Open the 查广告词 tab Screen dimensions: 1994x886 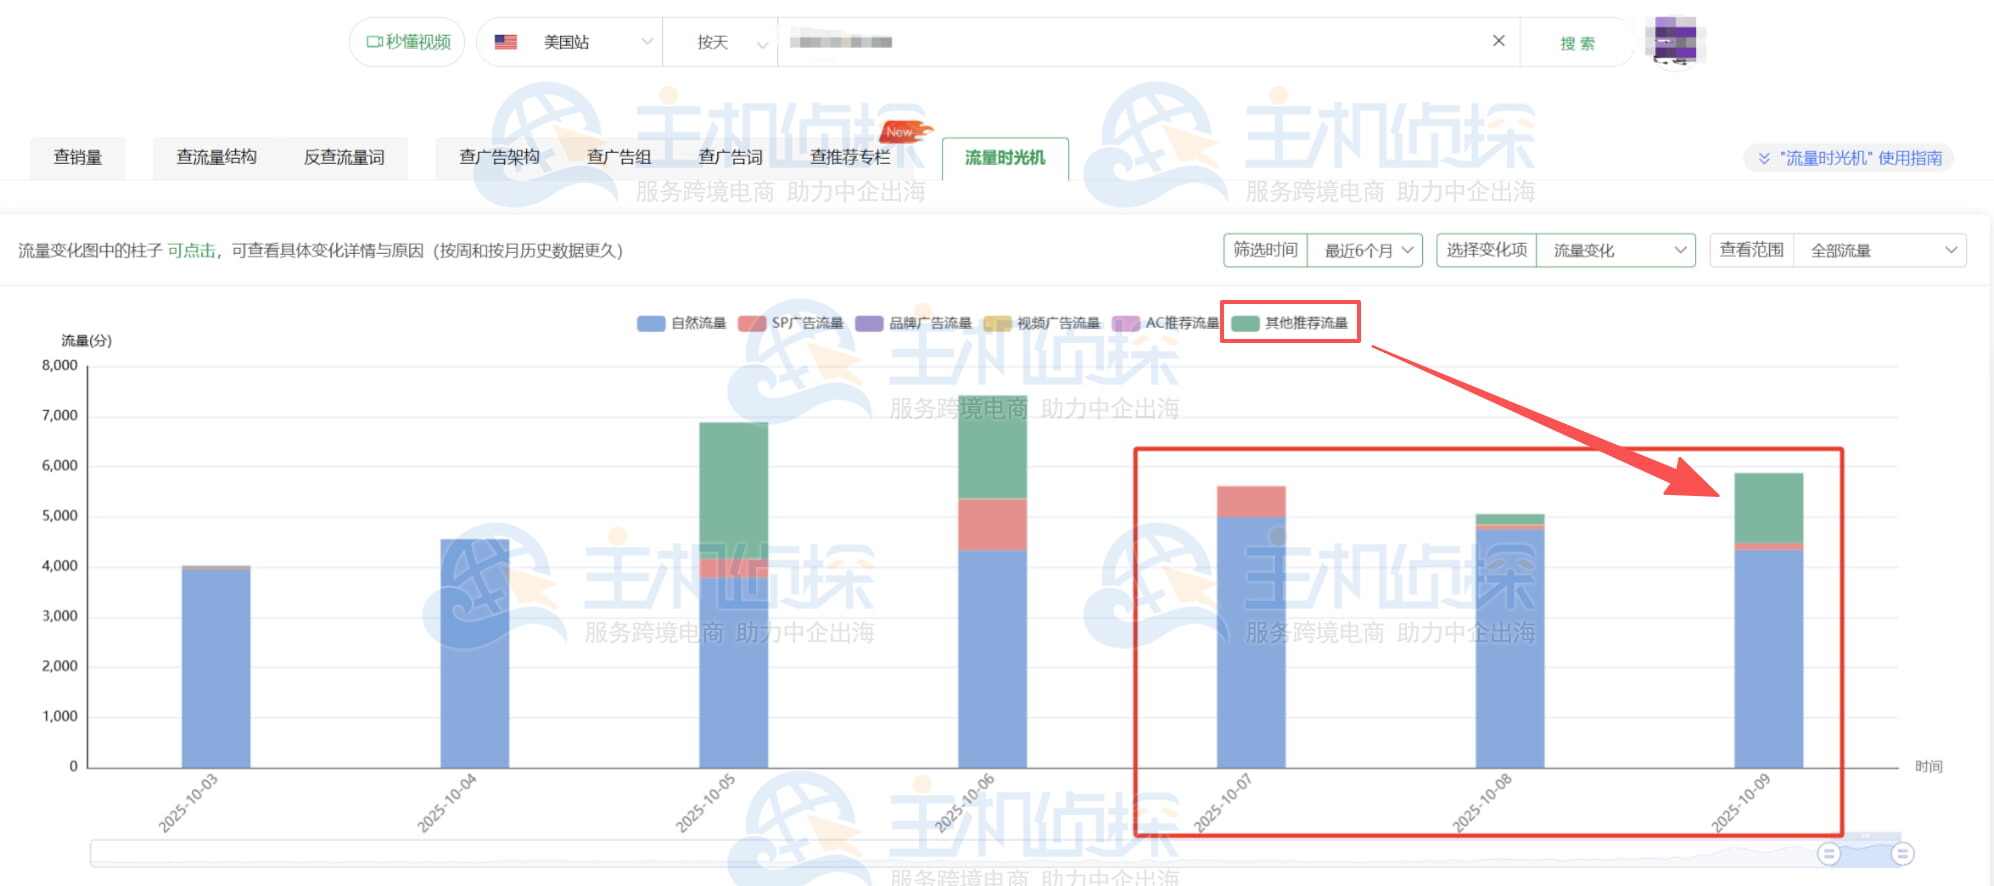(x=730, y=157)
